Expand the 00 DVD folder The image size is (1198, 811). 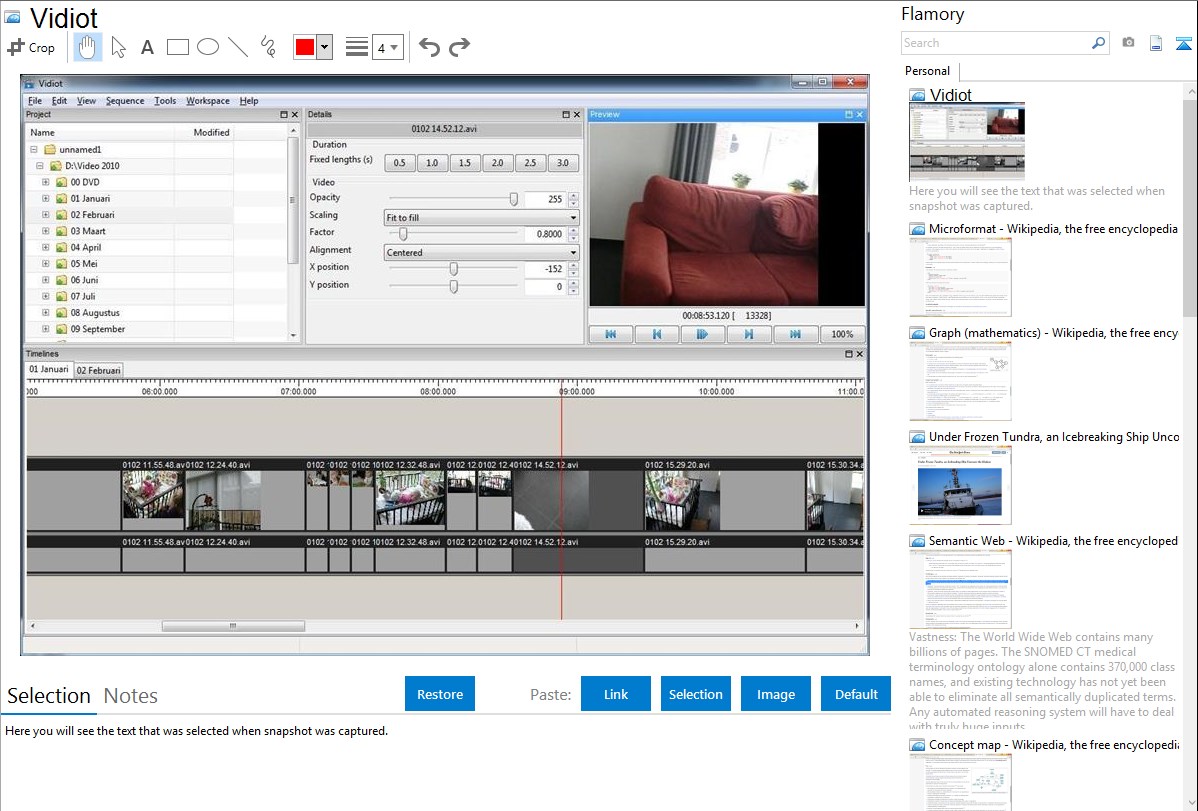click(x=46, y=182)
